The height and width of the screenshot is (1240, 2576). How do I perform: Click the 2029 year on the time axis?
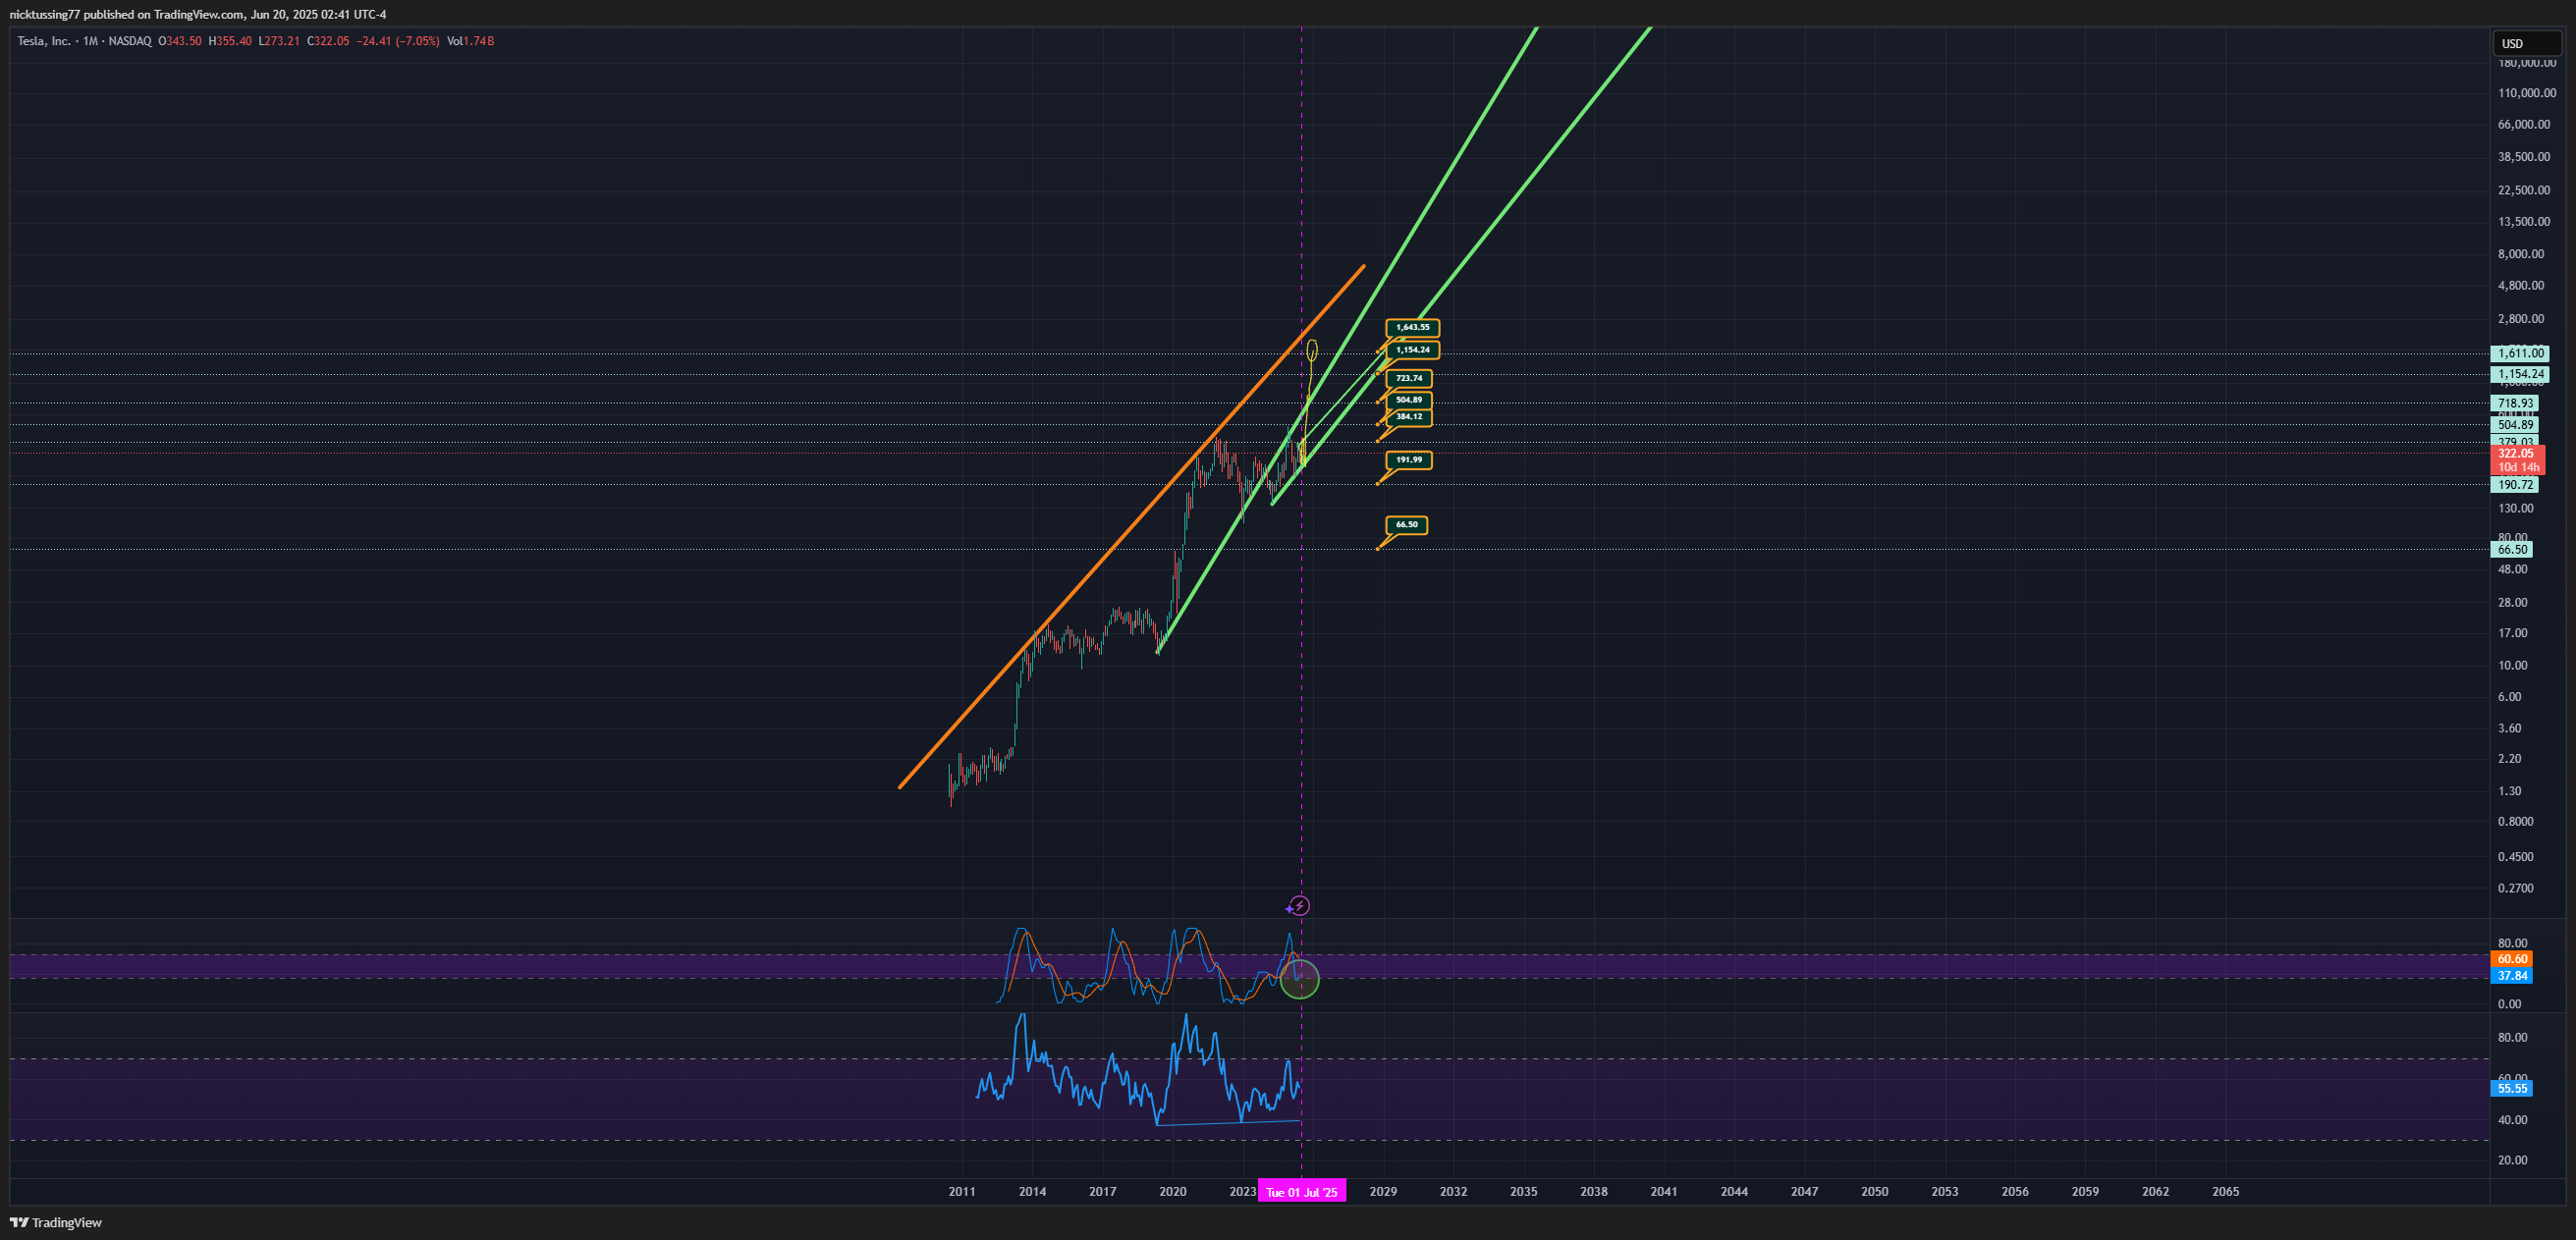pyautogui.click(x=1383, y=1191)
